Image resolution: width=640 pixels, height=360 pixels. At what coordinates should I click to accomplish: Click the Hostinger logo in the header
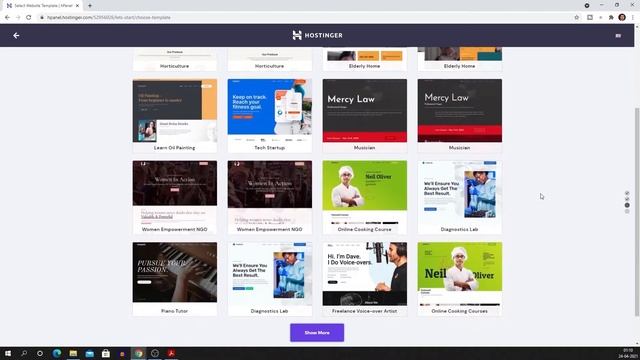[x=318, y=36]
